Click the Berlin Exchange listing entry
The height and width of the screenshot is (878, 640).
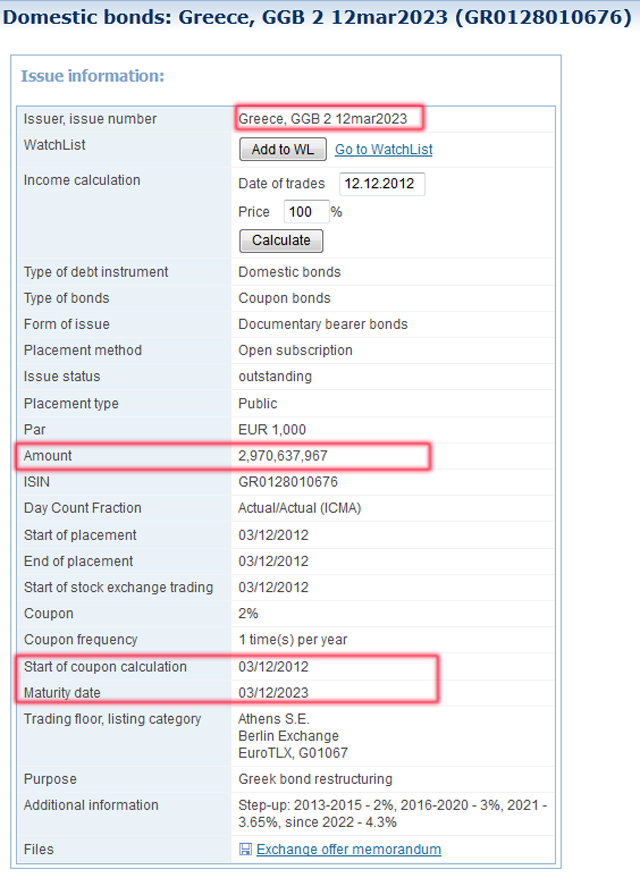point(288,736)
